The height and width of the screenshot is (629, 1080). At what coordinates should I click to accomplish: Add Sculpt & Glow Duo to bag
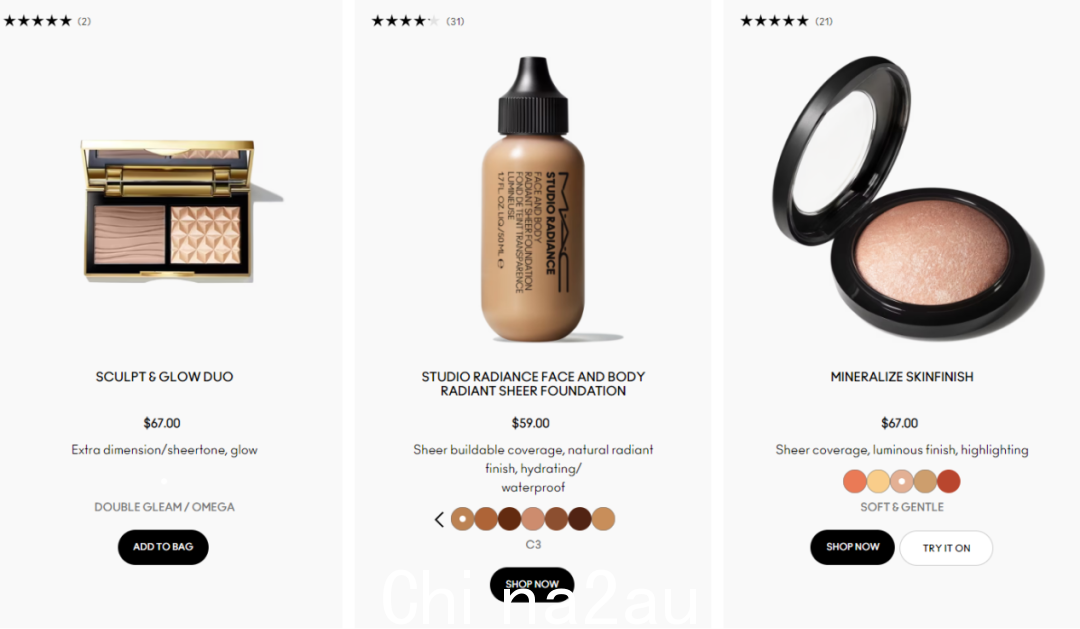[x=163, y=547]
